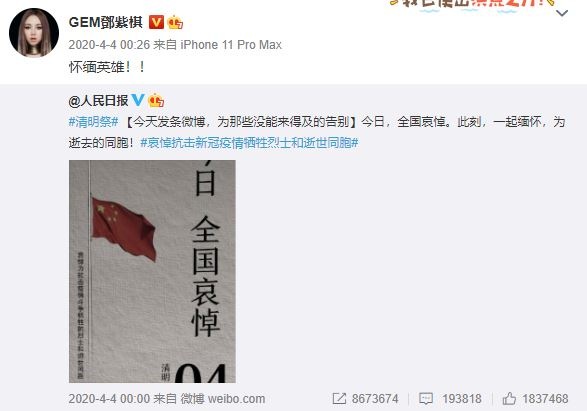Open GEM鄧紫棋 profile avatar
The width and height of the screenshot is (587, 411).
34,33
